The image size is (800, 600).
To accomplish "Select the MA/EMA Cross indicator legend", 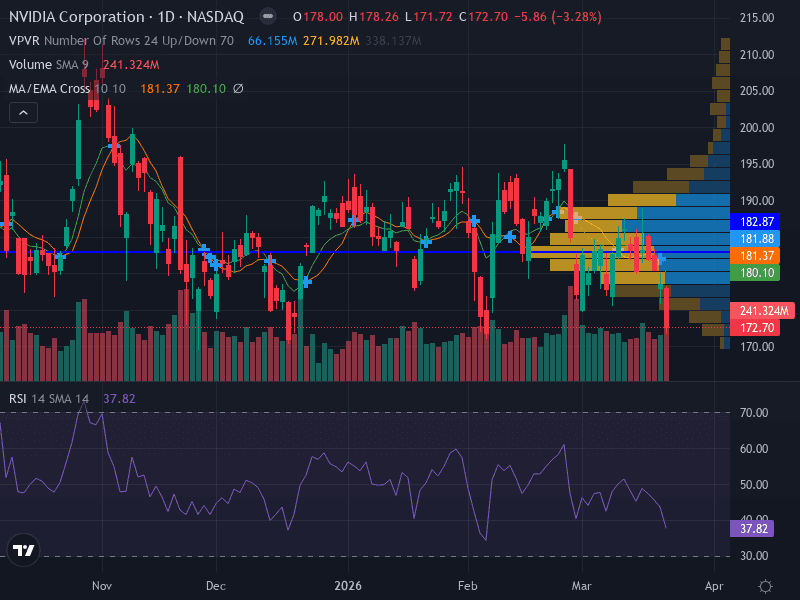I will (x=67, y=89).
